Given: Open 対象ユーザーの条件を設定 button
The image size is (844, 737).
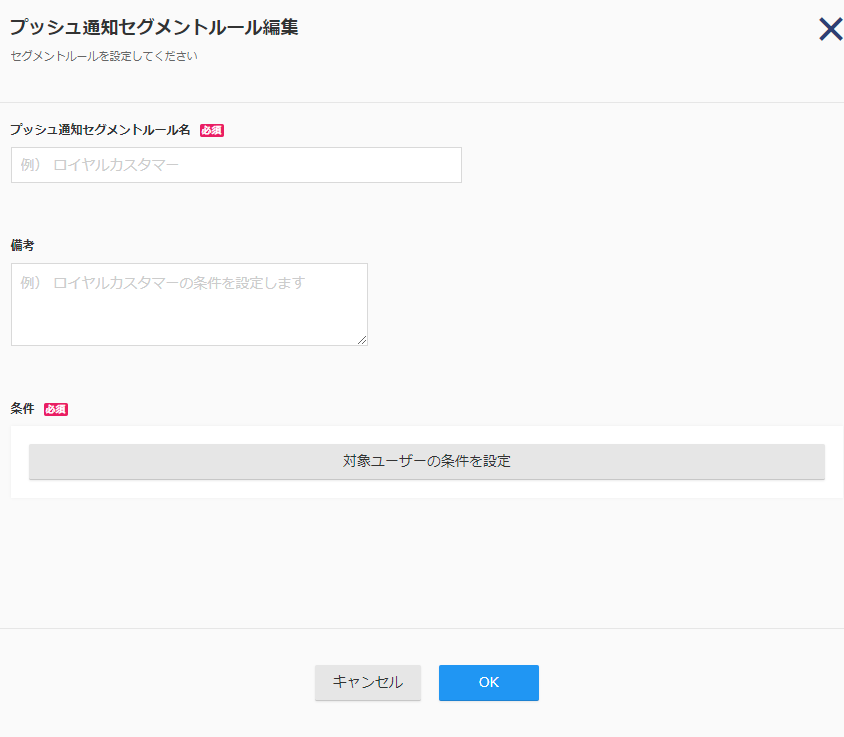Looking at the screenshot, I should pos(427,461).
